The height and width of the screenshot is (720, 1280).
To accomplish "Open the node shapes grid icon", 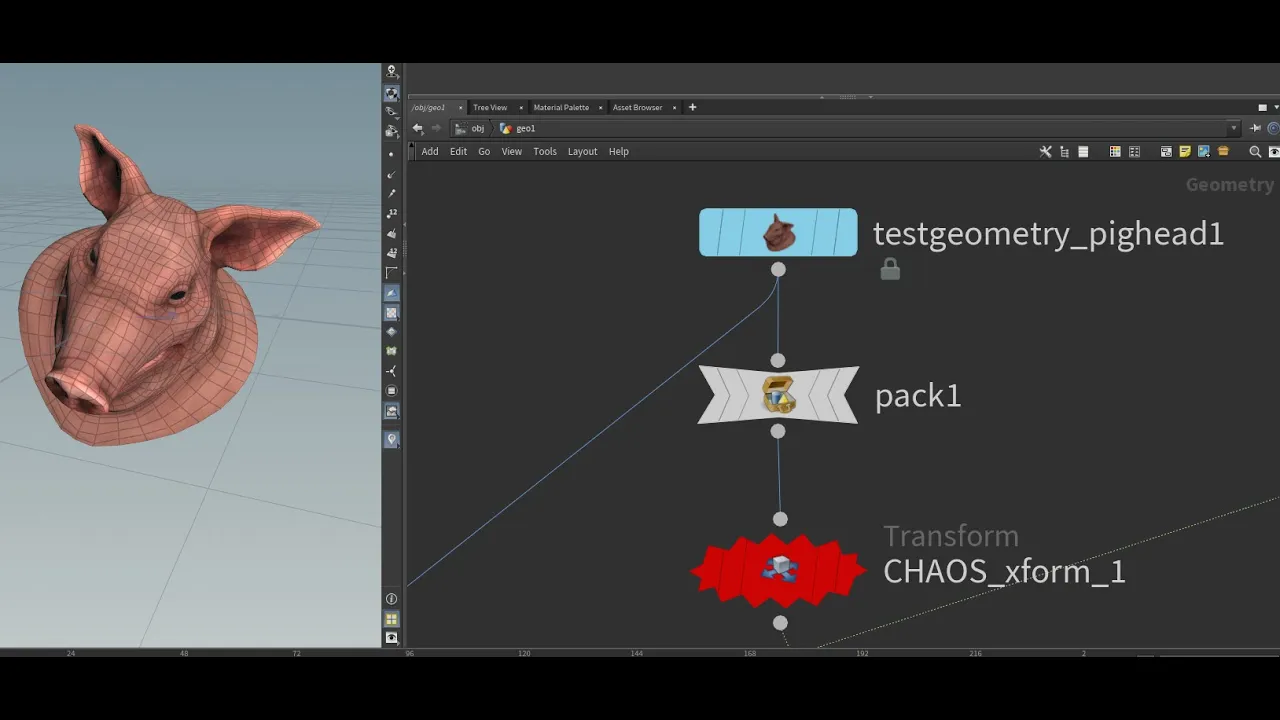I will [x=1134, y=152].
